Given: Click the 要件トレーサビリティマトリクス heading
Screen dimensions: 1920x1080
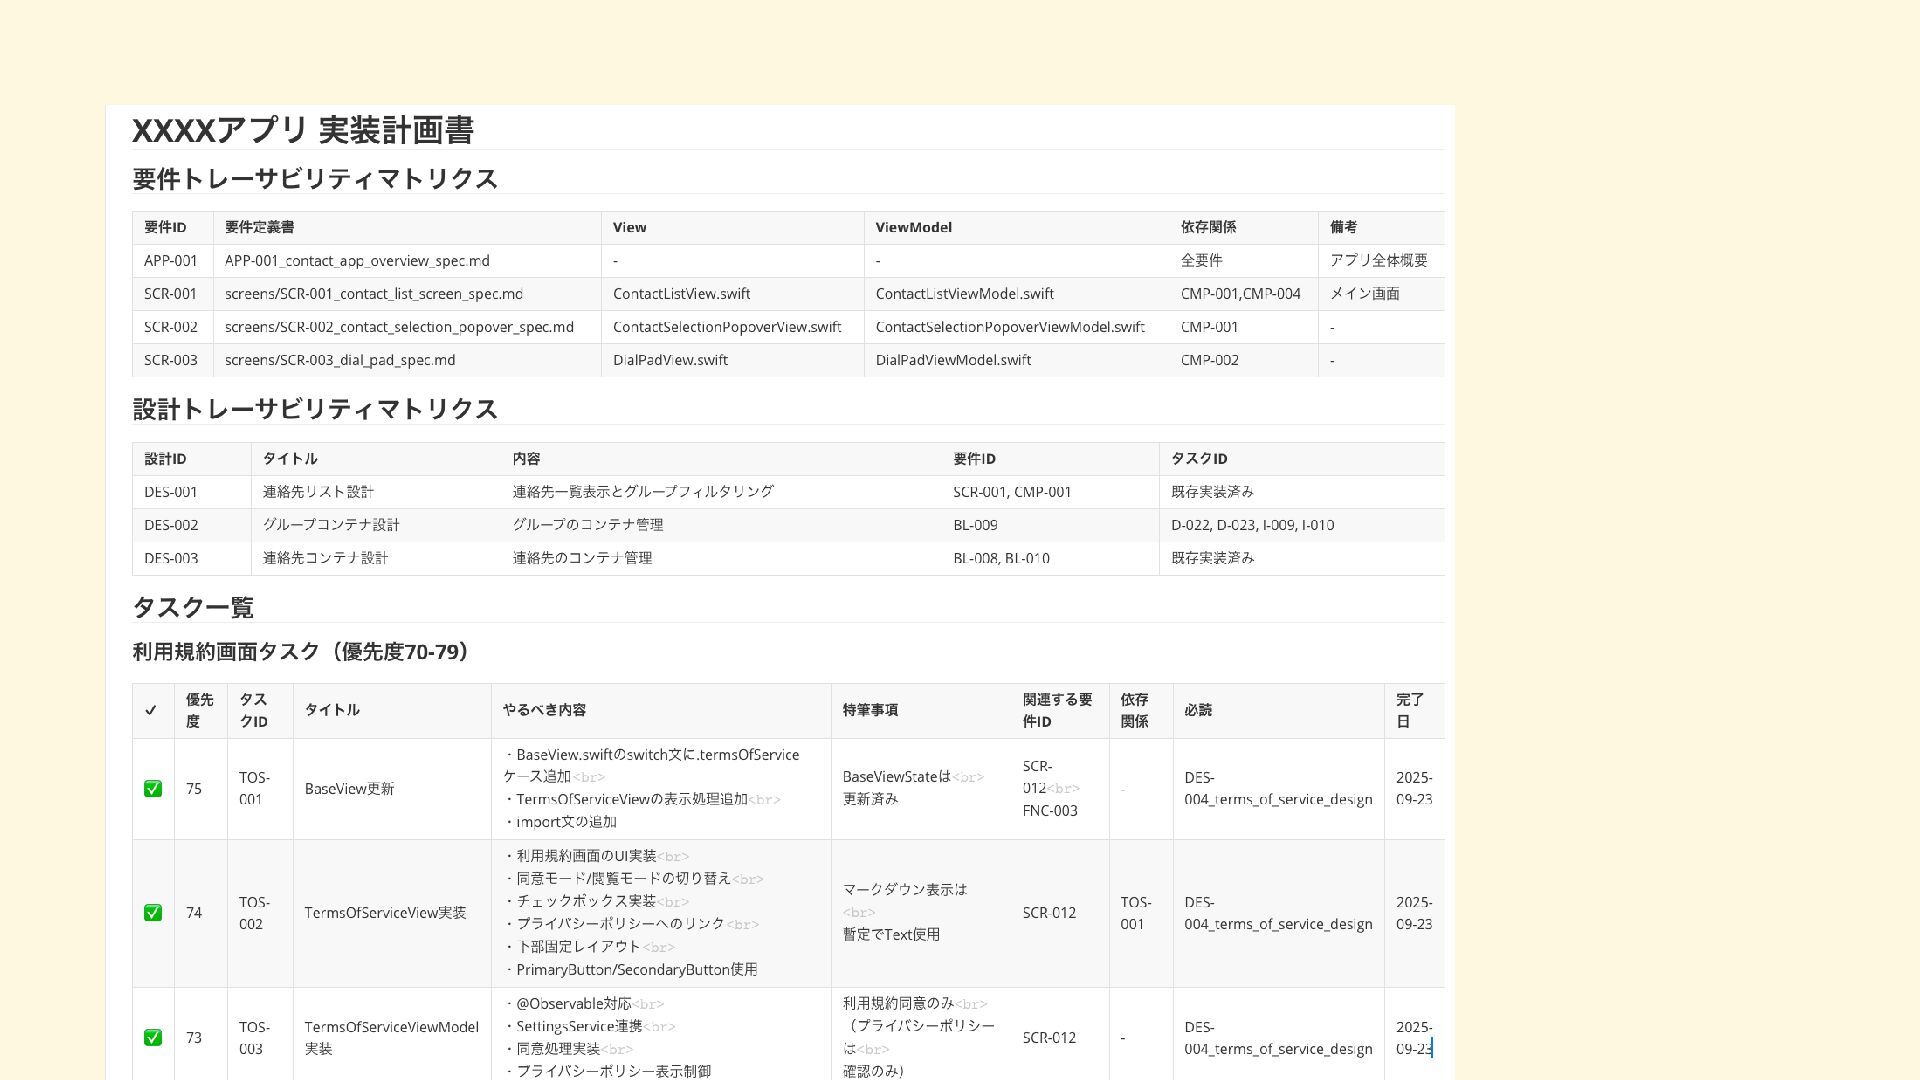Looking at the screenshot, I should (315, 179).
